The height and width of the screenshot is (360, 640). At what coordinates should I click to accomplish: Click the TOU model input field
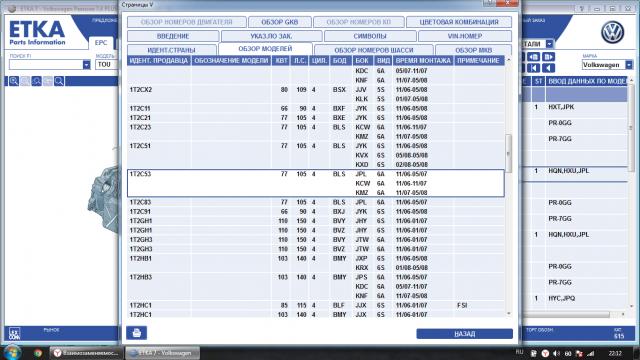(107, 64)
